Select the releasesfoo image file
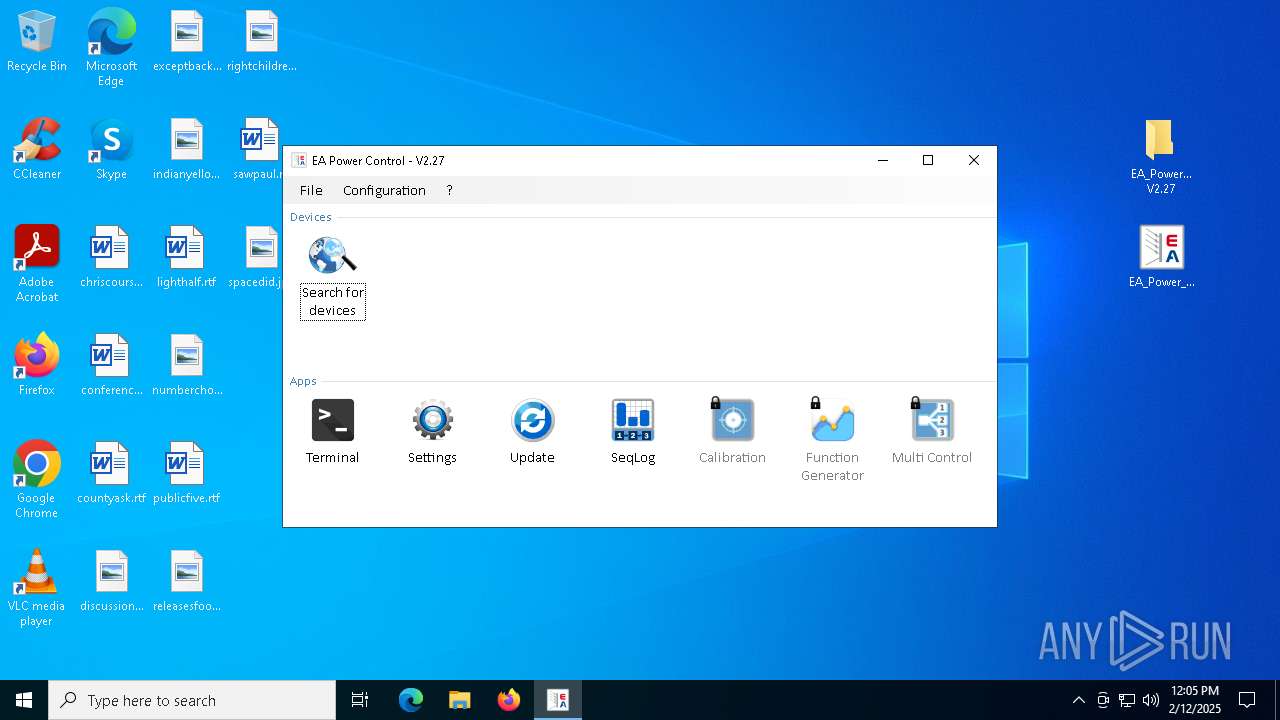 [187, 582]
